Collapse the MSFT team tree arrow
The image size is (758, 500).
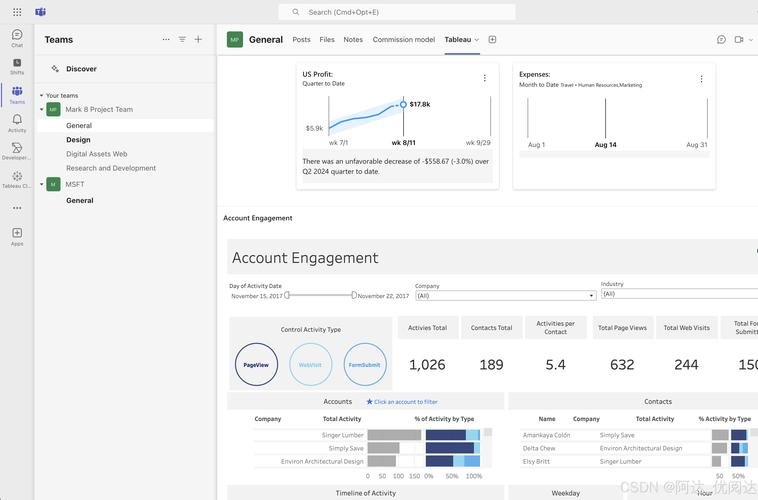(42, 184)
